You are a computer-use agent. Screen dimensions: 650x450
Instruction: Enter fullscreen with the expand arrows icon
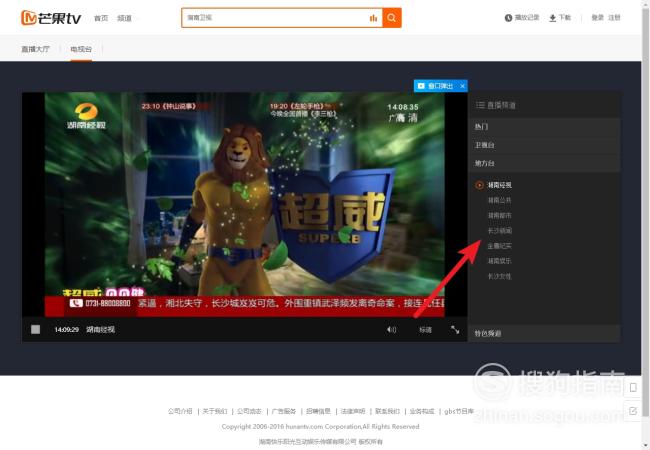coord(455,329)
